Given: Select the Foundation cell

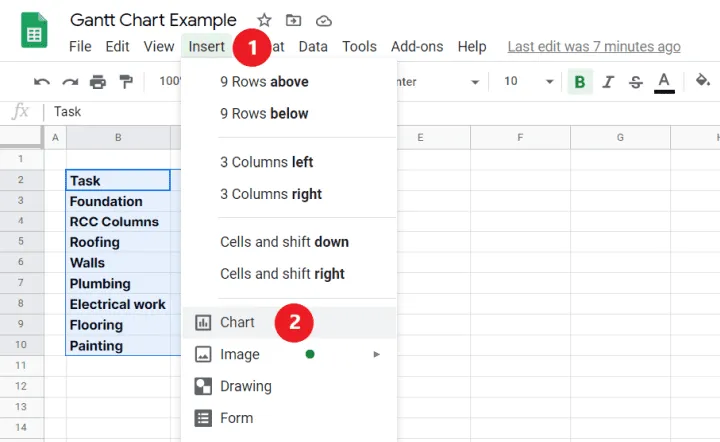Looking at the screenshot, I should tap(118, 201).
